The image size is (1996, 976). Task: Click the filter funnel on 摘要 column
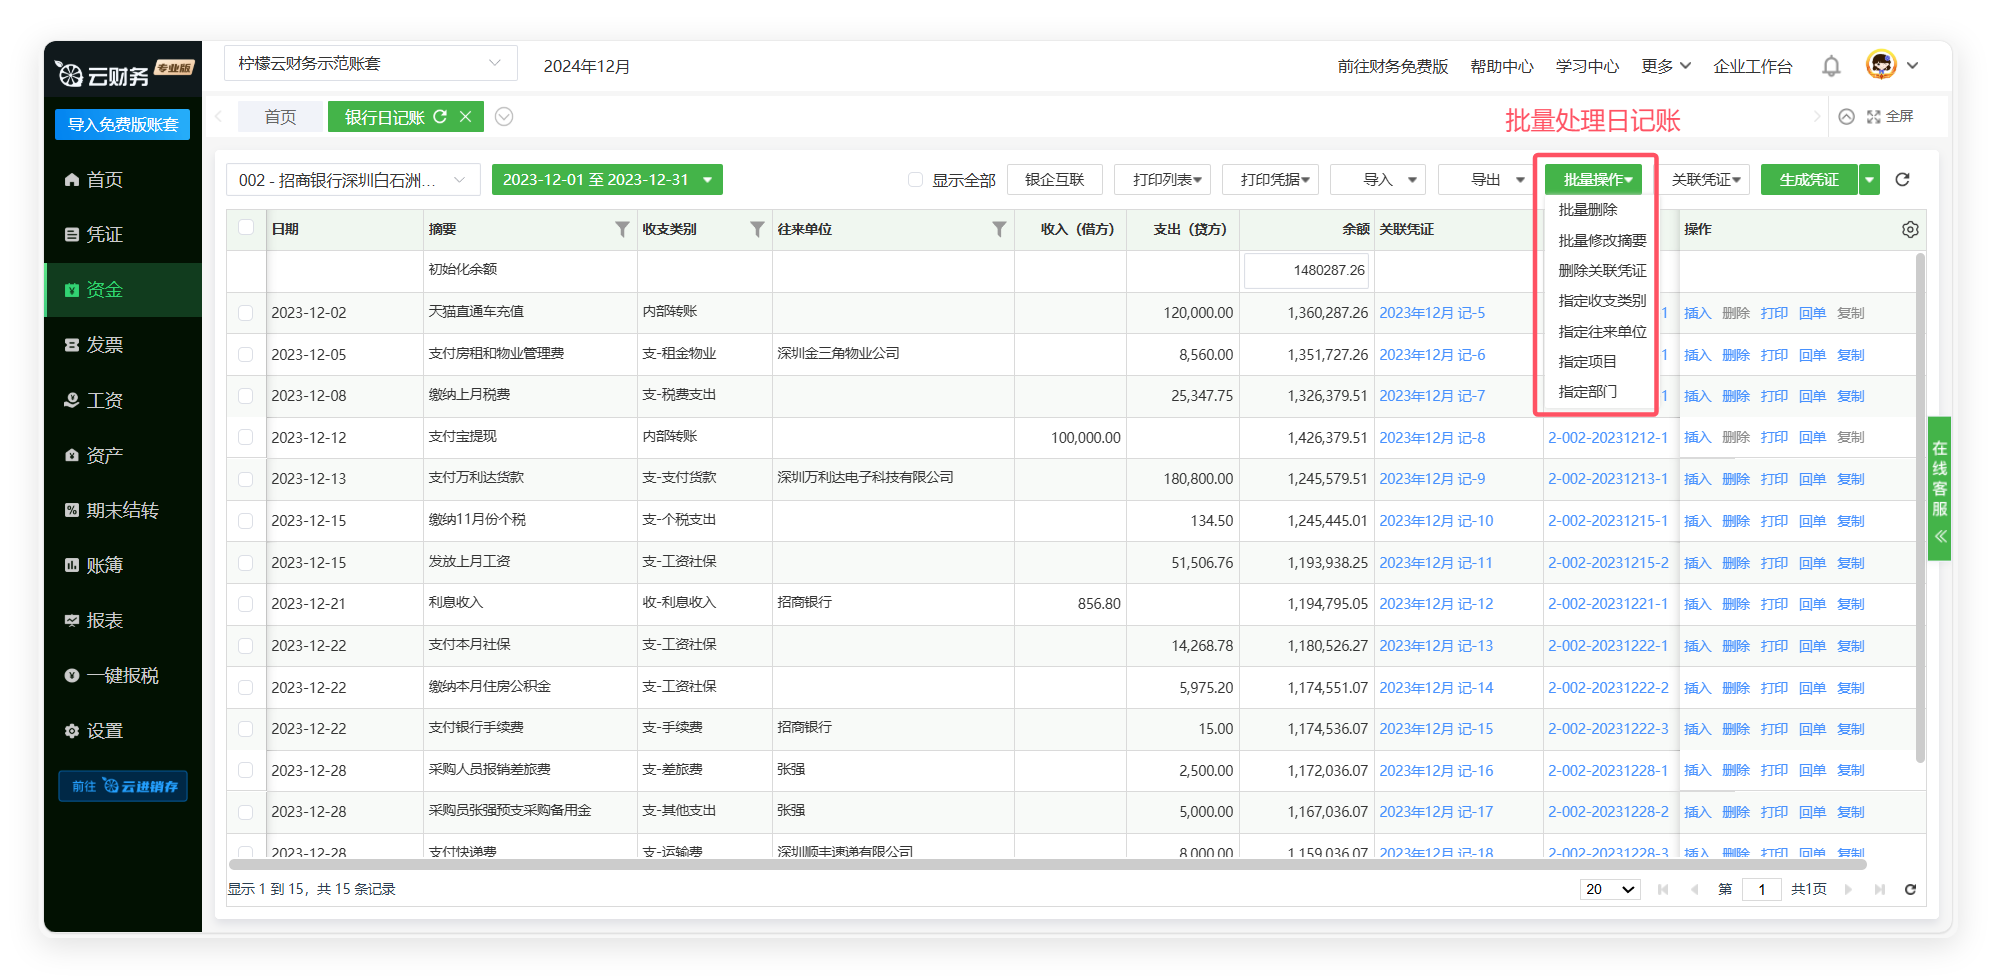(622, 229)
